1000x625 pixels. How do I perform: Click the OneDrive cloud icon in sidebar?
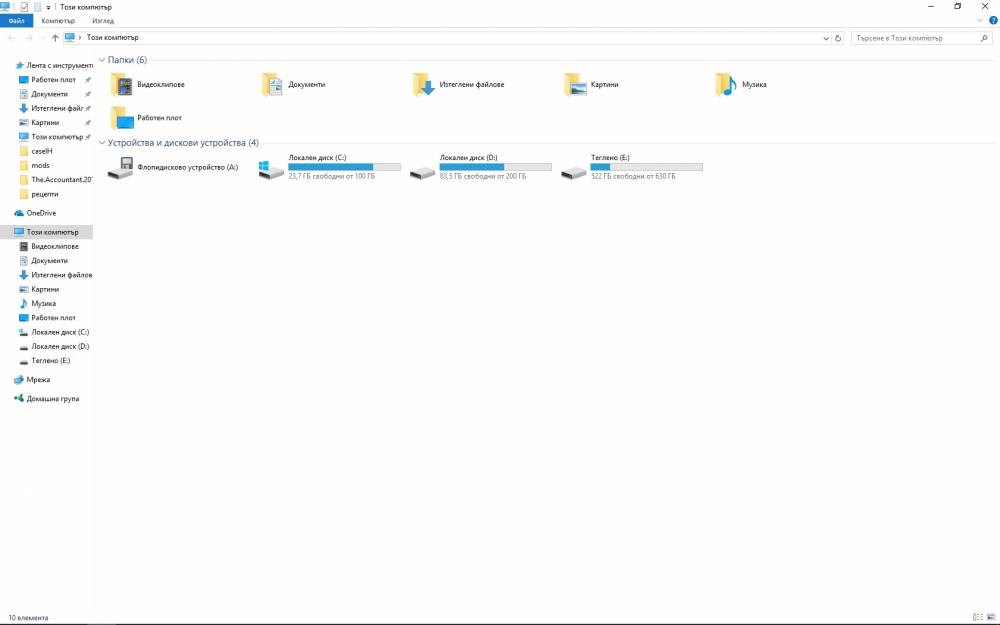[x=19, y=213]
